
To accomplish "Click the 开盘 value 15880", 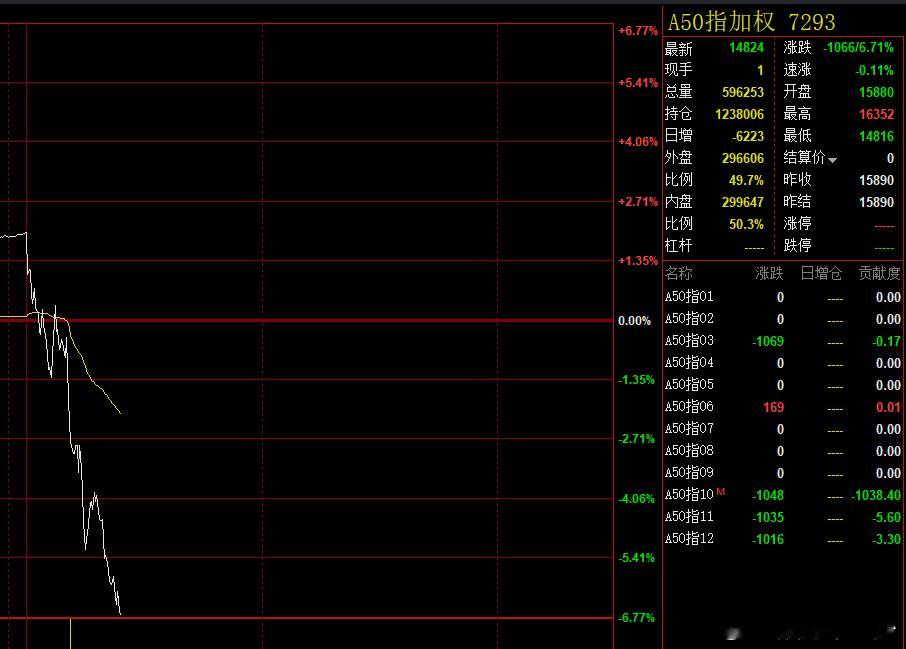I will tap(877, 92).
